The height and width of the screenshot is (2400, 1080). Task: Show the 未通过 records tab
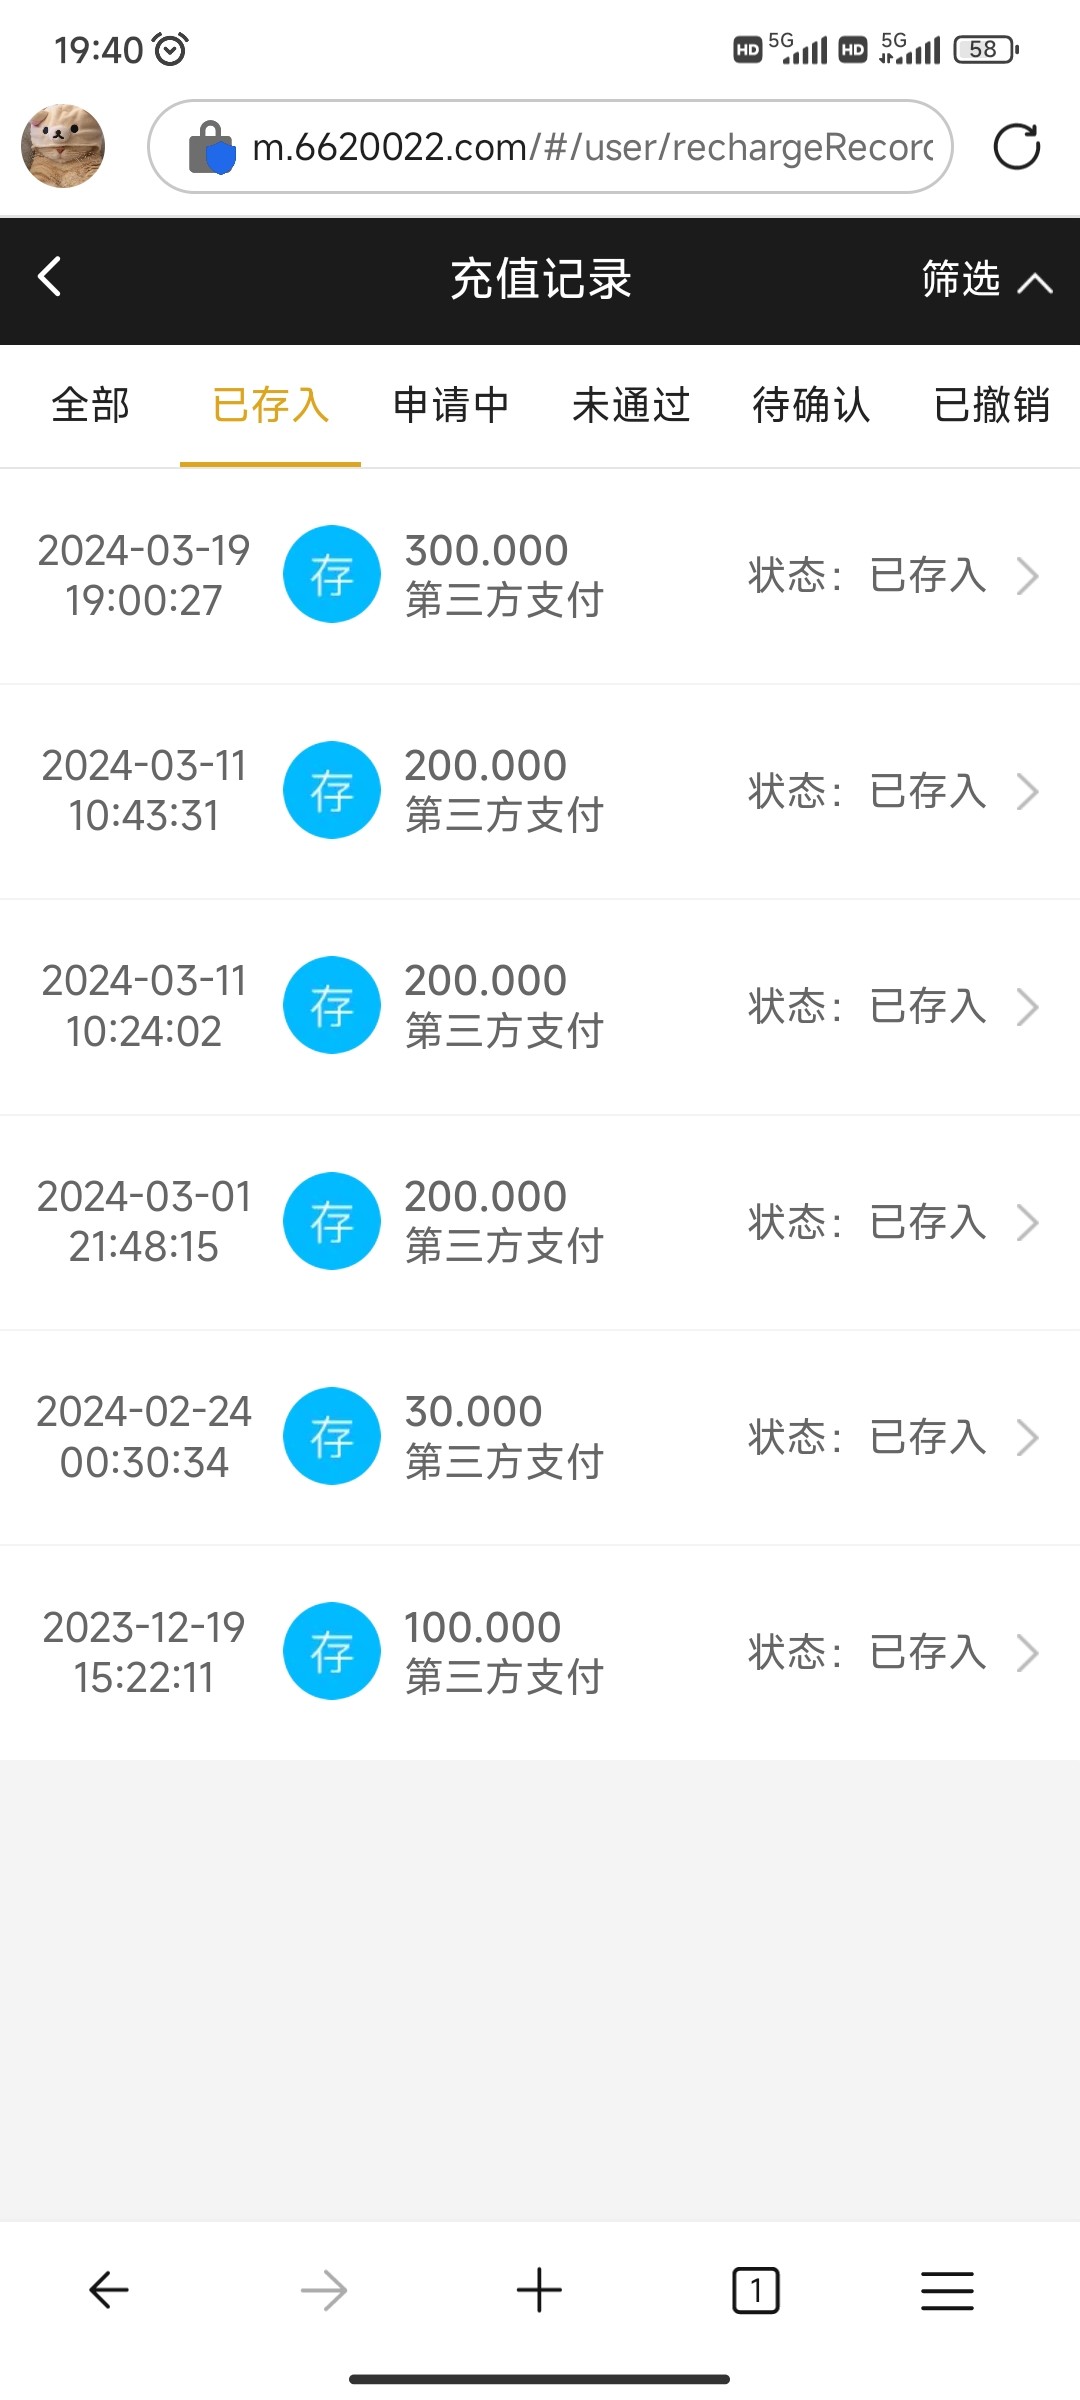coord(631,405)
